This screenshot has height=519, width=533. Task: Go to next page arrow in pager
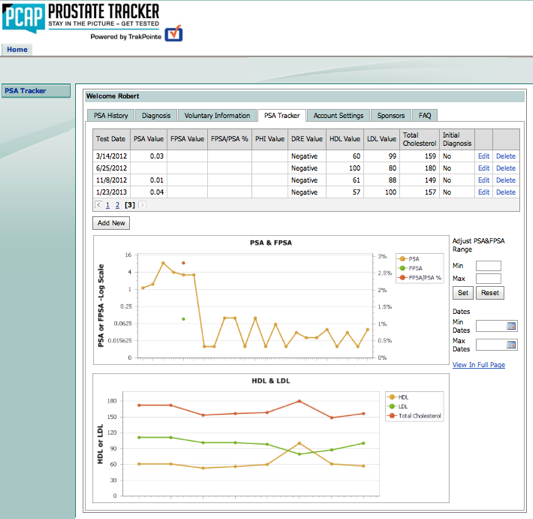coord(142,205)
